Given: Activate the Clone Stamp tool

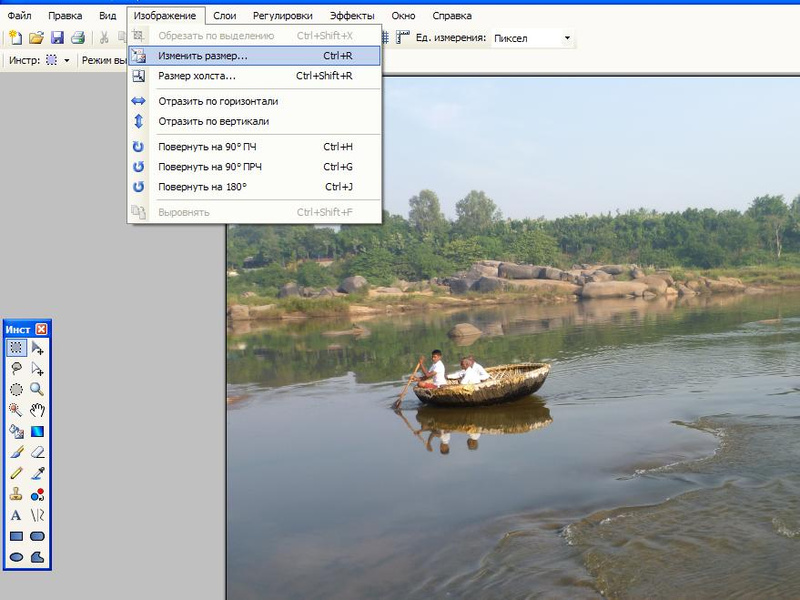Looking at the screenshot, I should coord(16,494).
